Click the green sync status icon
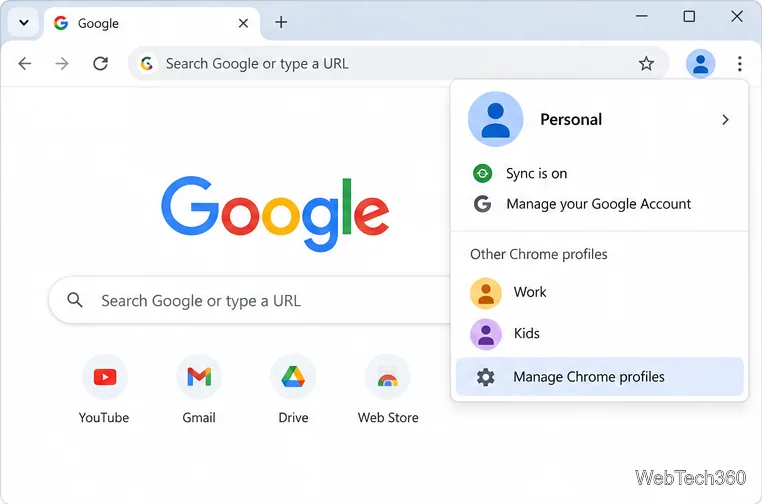The width and height of the screenshot is (762, 504). (x=482, y=173)
